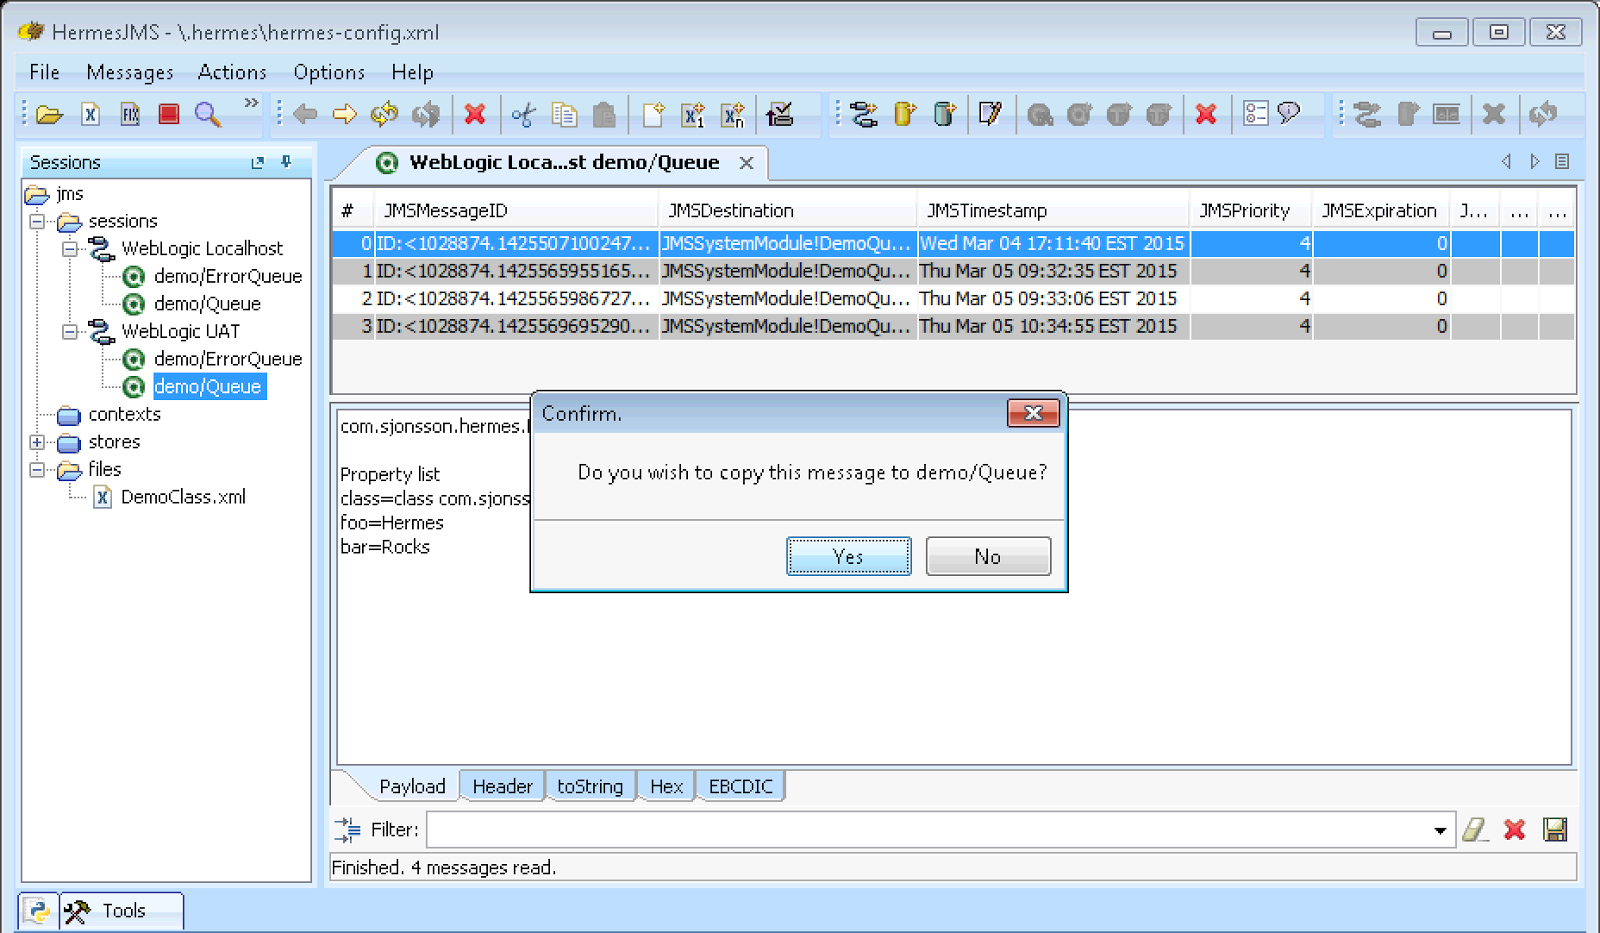
Task: Click the FIX file toolbar icon
Action: click(130, 115)
